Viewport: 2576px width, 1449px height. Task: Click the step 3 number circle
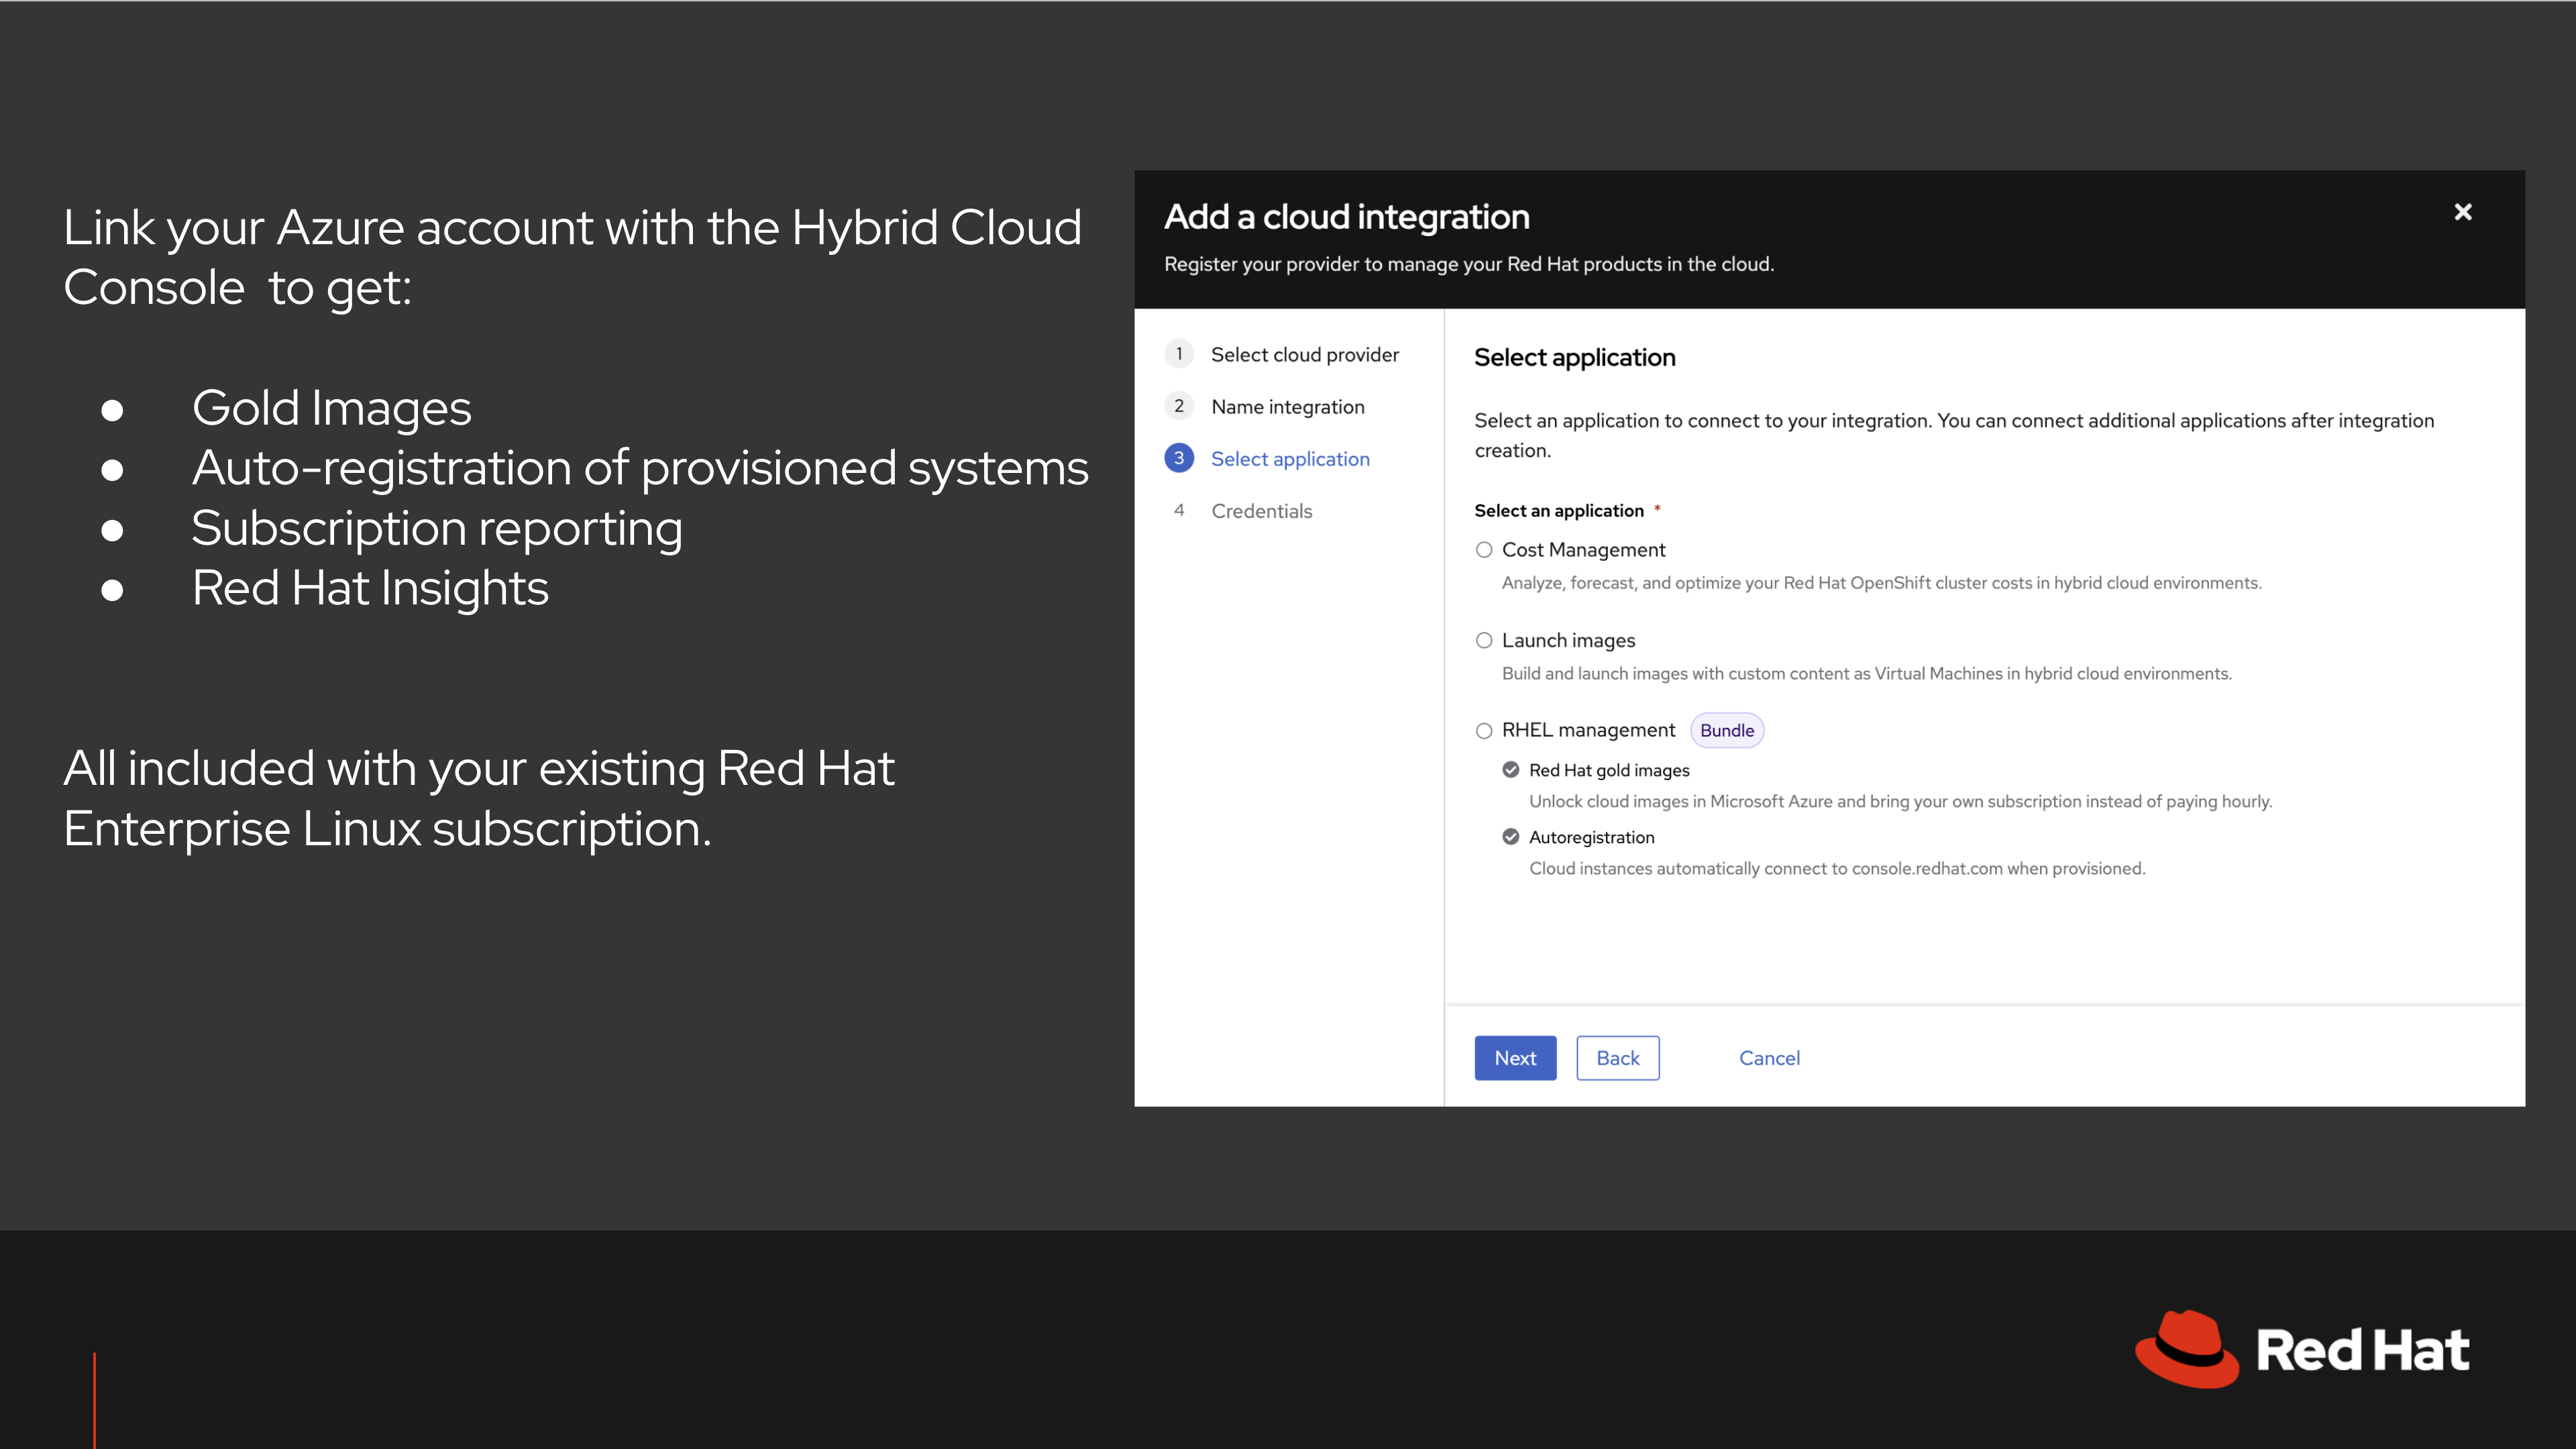coord(1179,458)
